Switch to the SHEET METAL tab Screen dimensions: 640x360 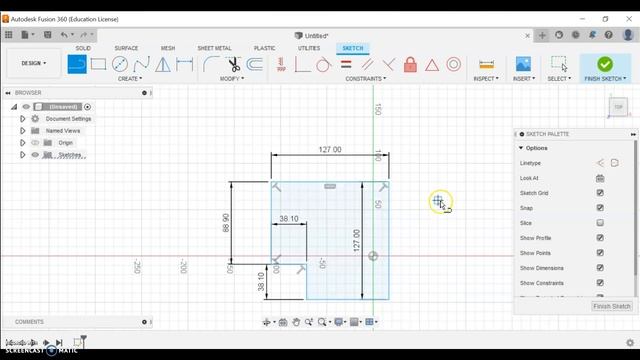(x=214, y=48)
